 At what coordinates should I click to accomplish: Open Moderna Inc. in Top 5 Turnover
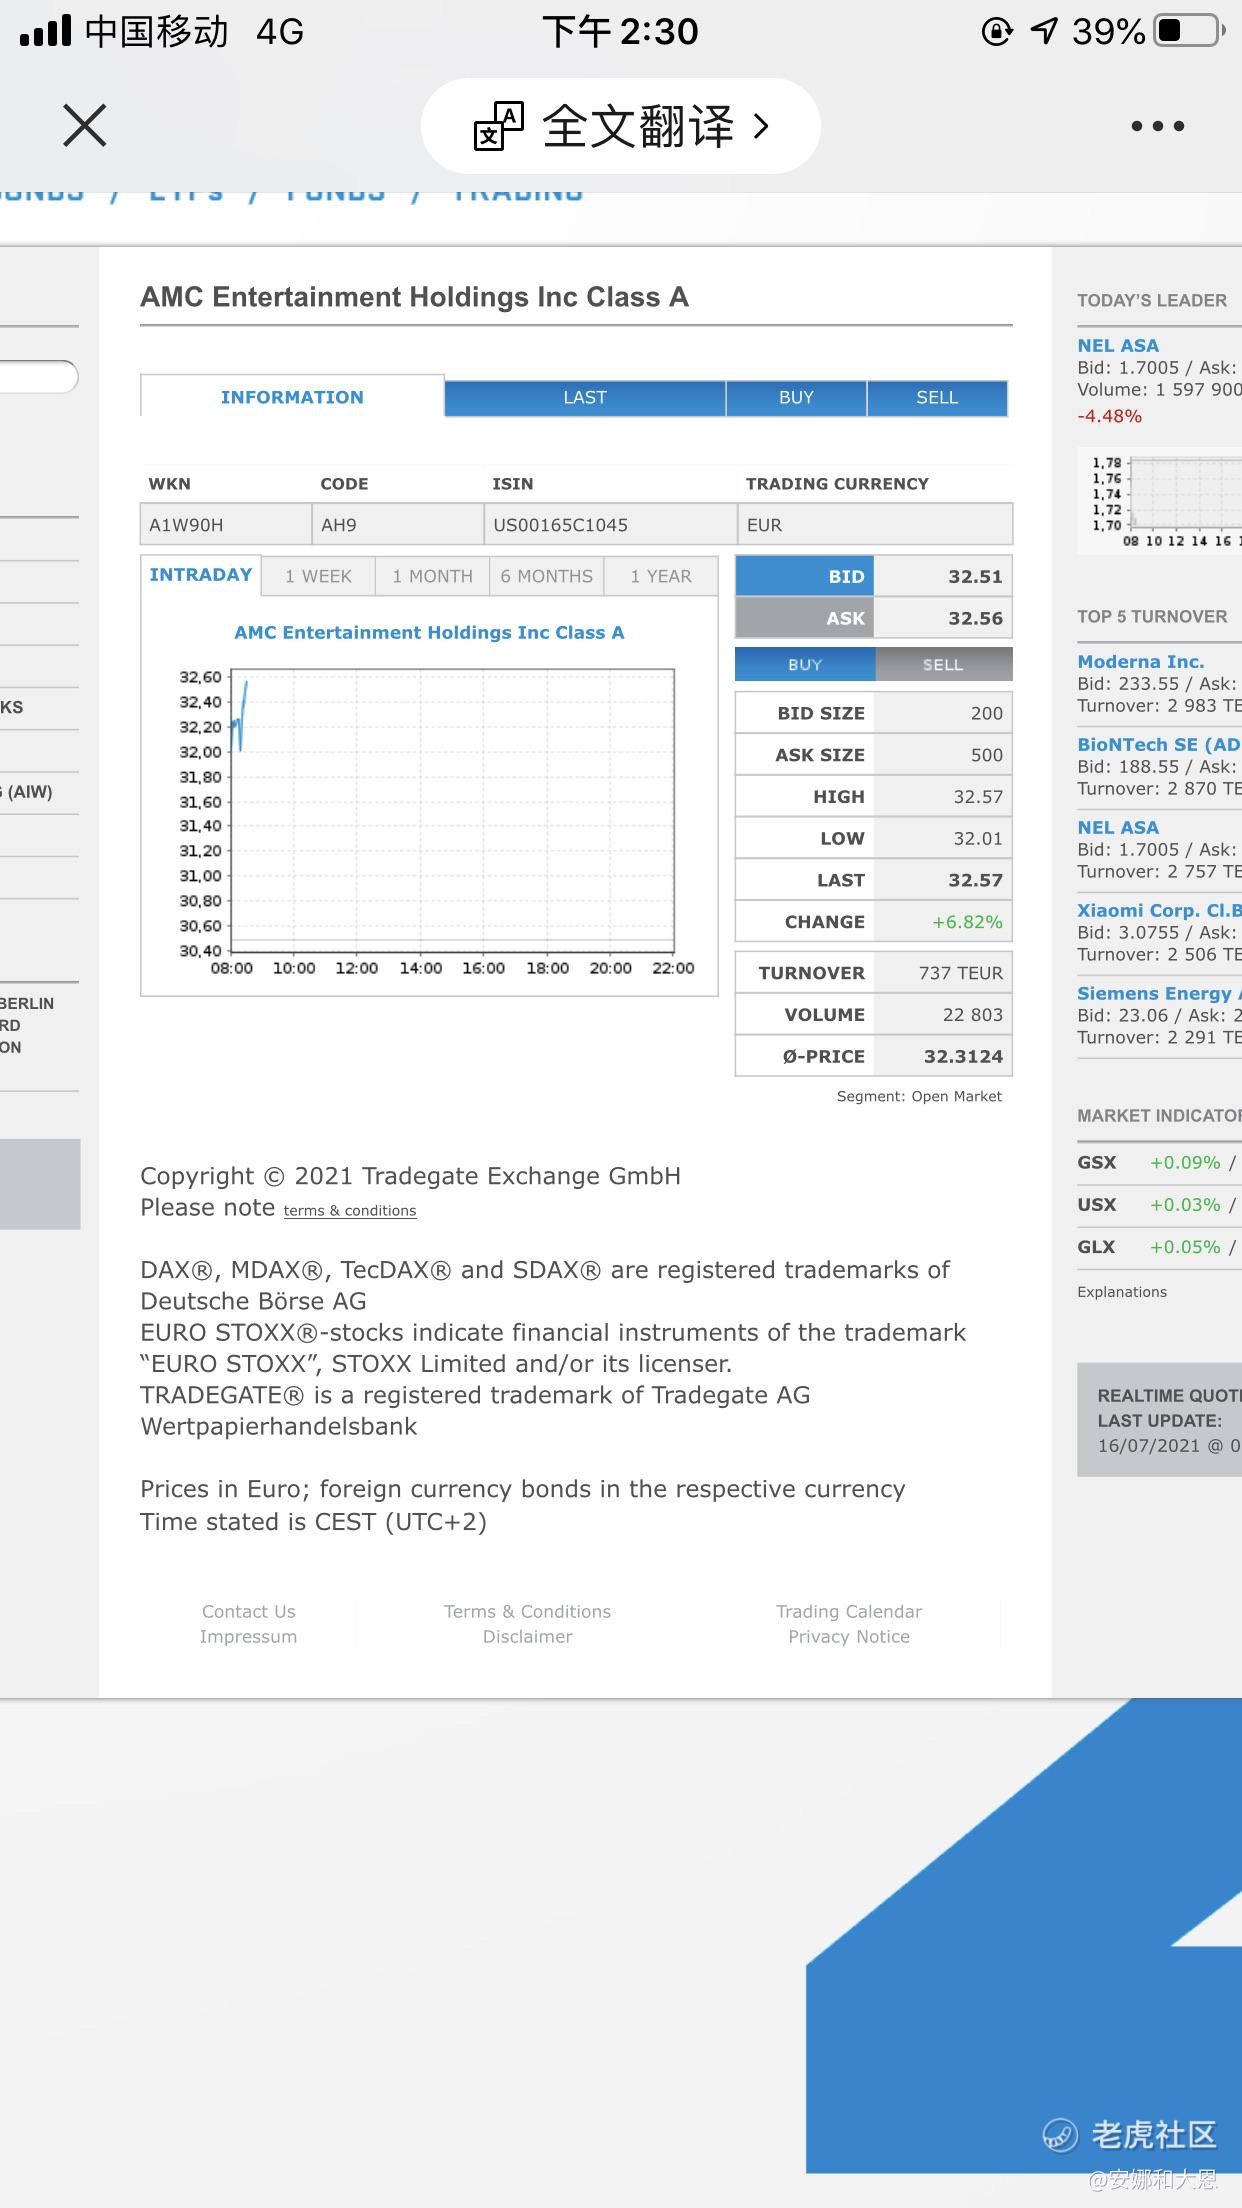[1141, 662]
